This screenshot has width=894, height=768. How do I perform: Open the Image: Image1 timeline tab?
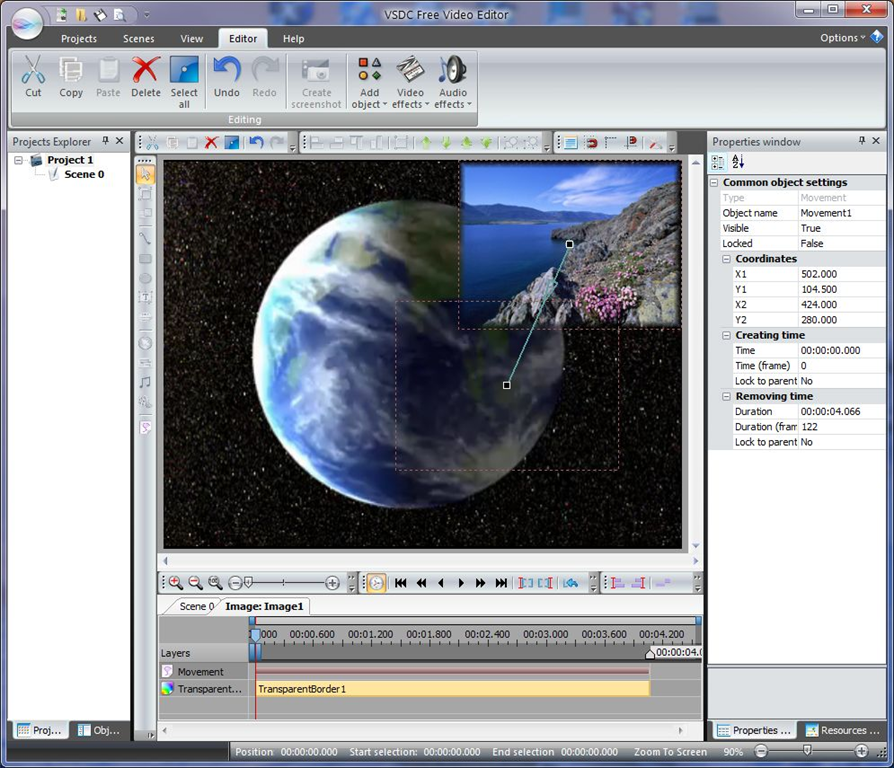pos(264,606)
